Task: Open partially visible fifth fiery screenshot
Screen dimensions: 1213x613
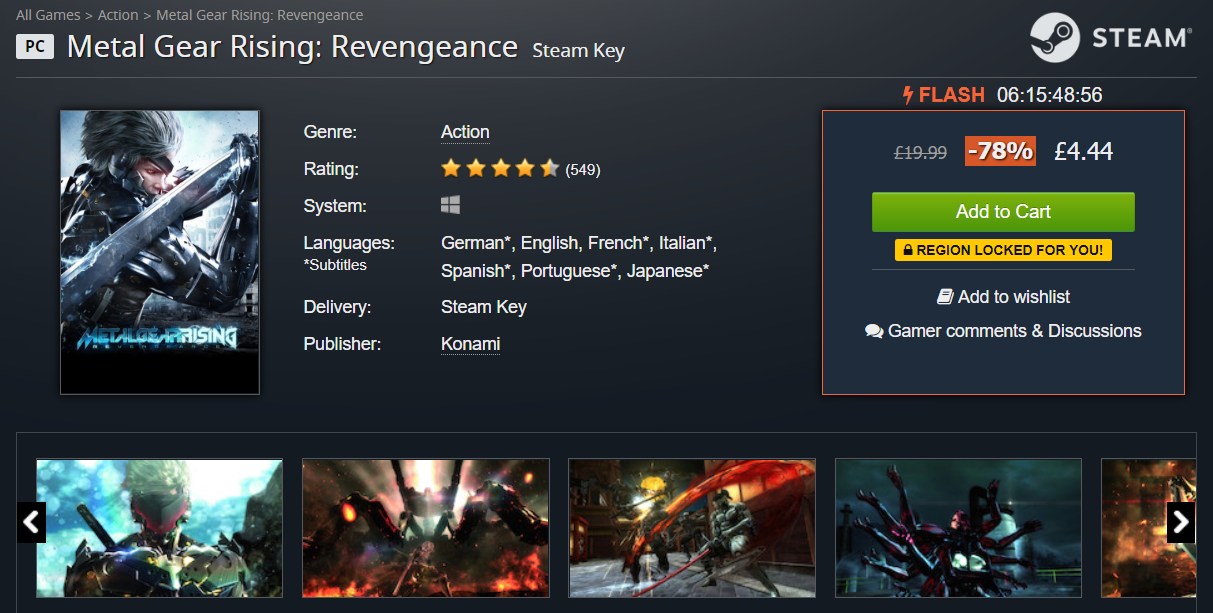Action: (x=1148, y=528)
